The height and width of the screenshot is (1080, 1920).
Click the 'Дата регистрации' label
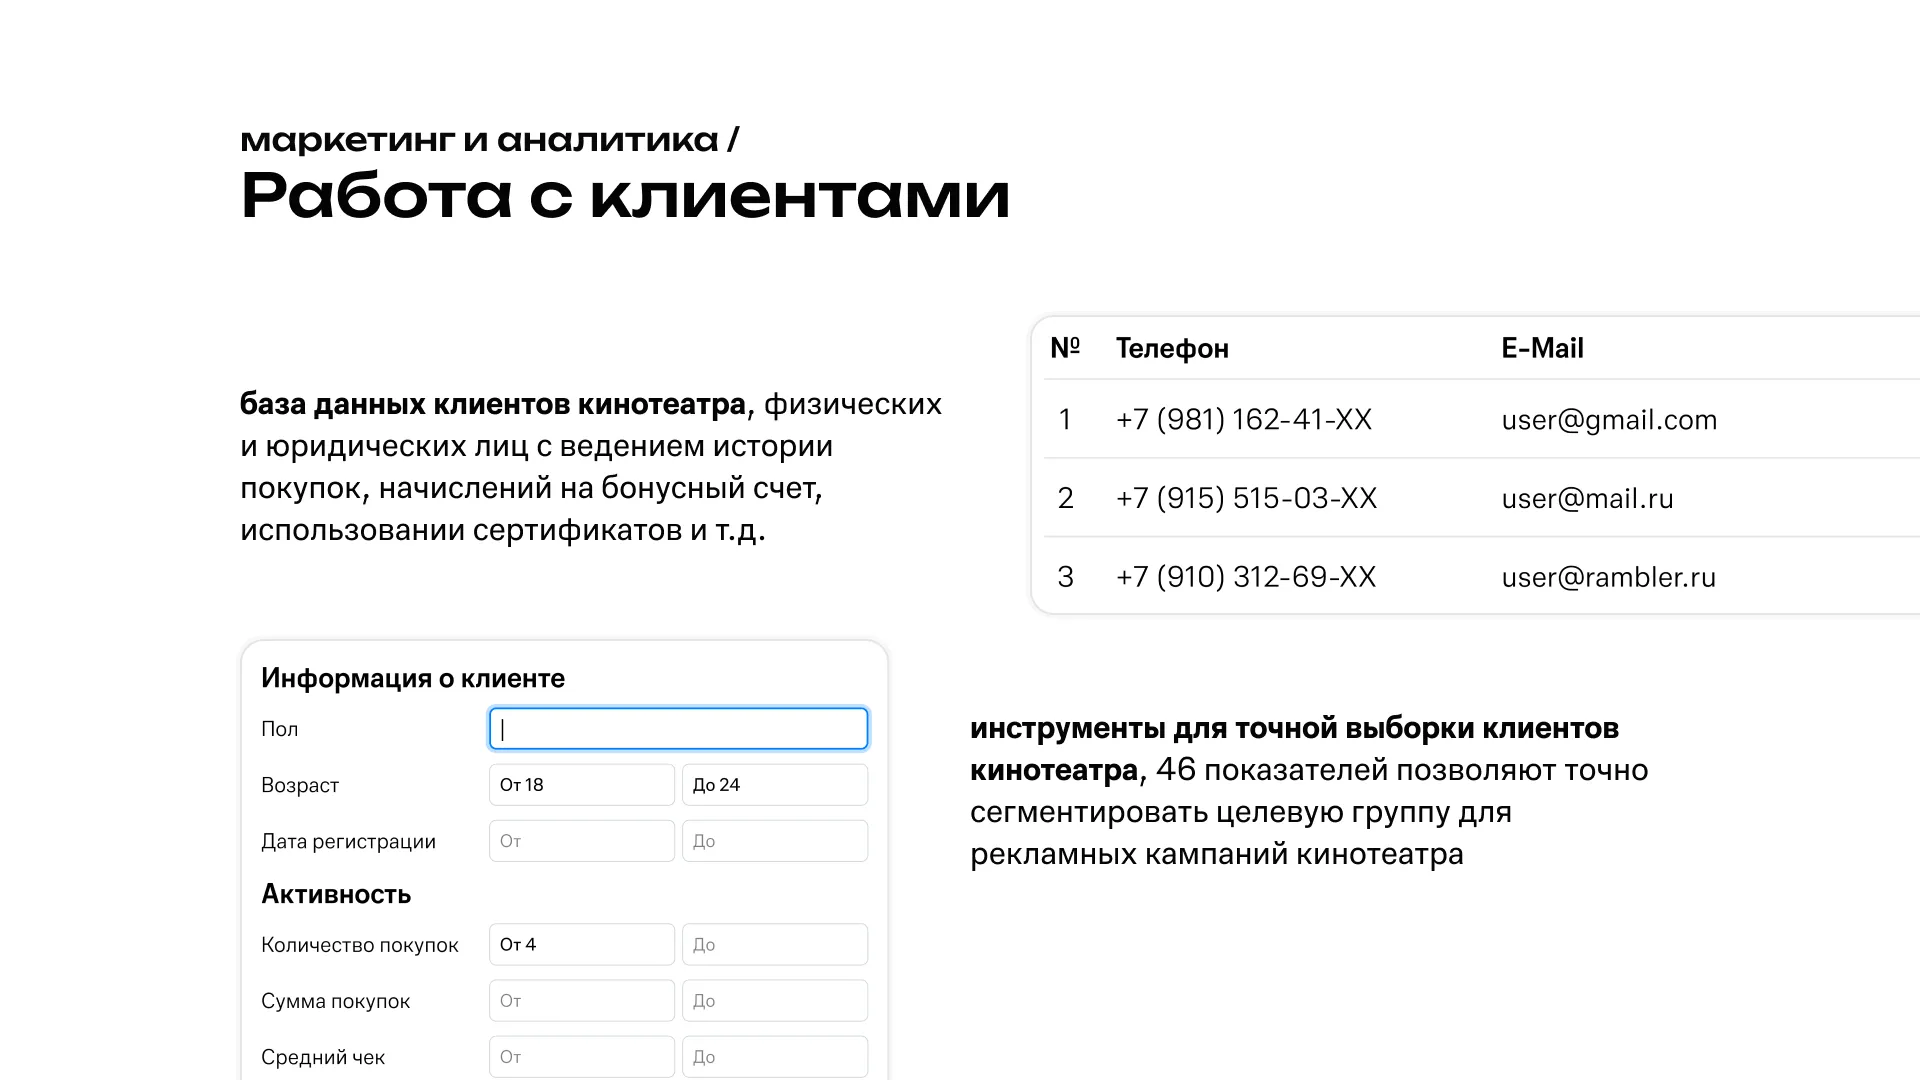[348, 842]
